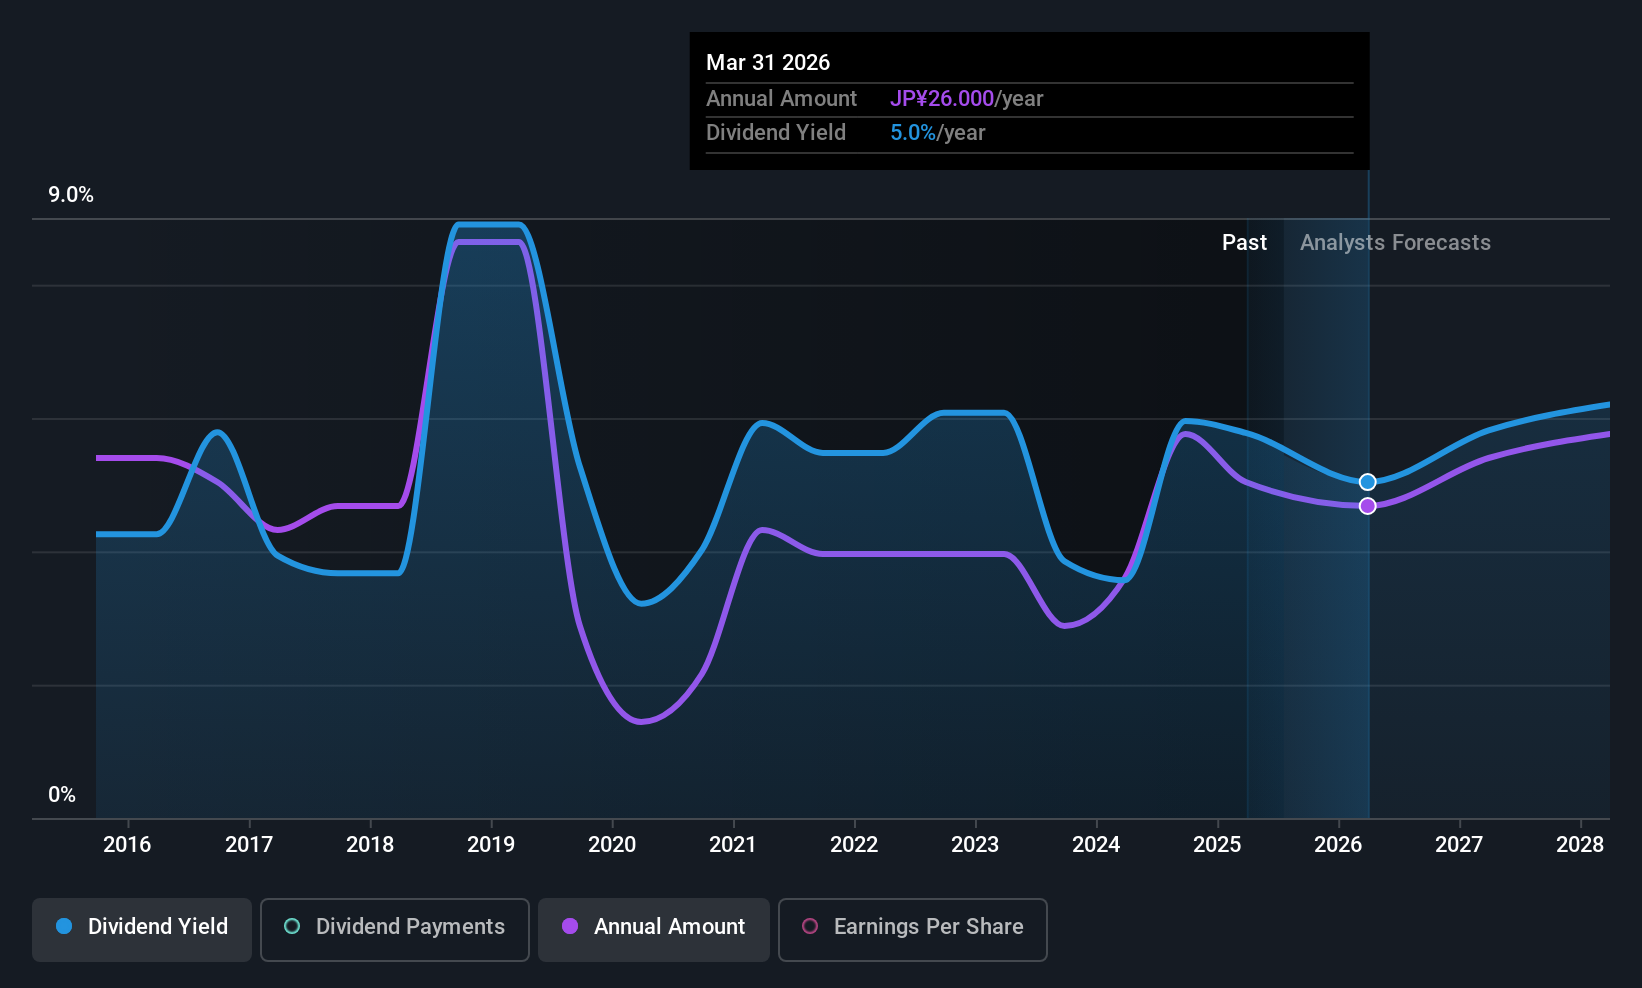
Task: Click the 2024 label on the x-axis
Action: click(x=1096, y=845)
